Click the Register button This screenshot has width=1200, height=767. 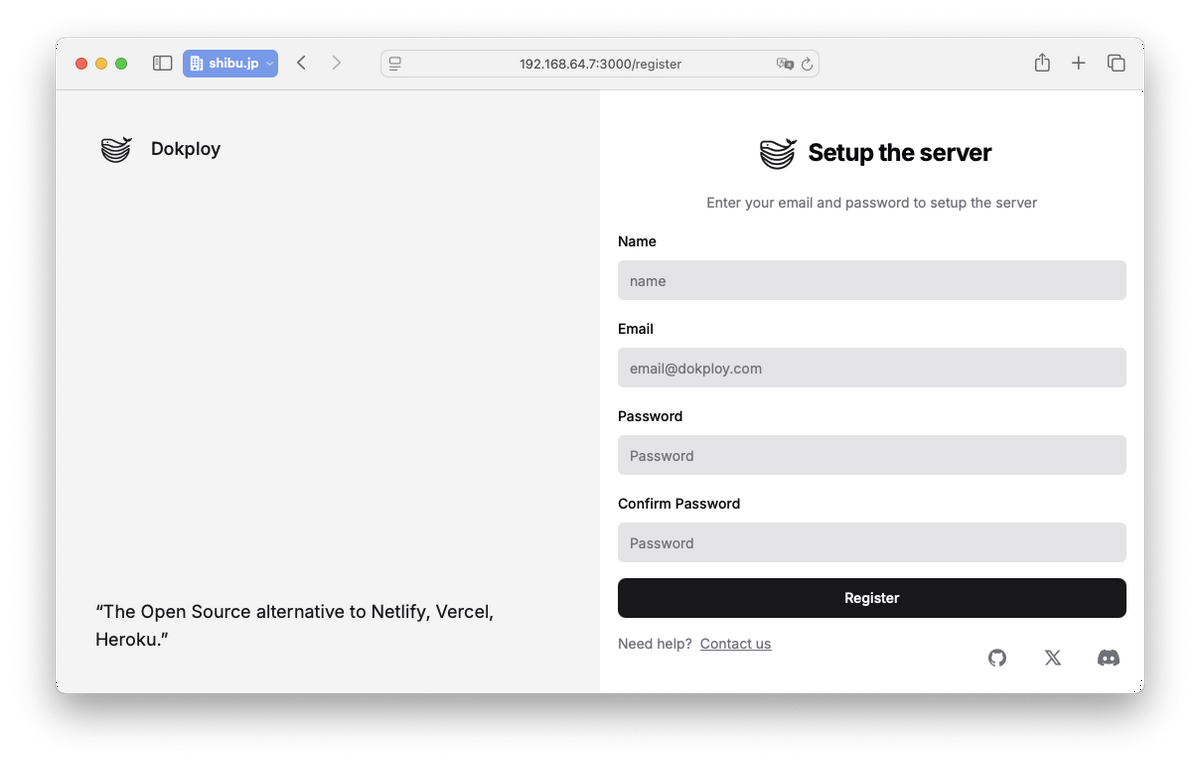(872, 598)
